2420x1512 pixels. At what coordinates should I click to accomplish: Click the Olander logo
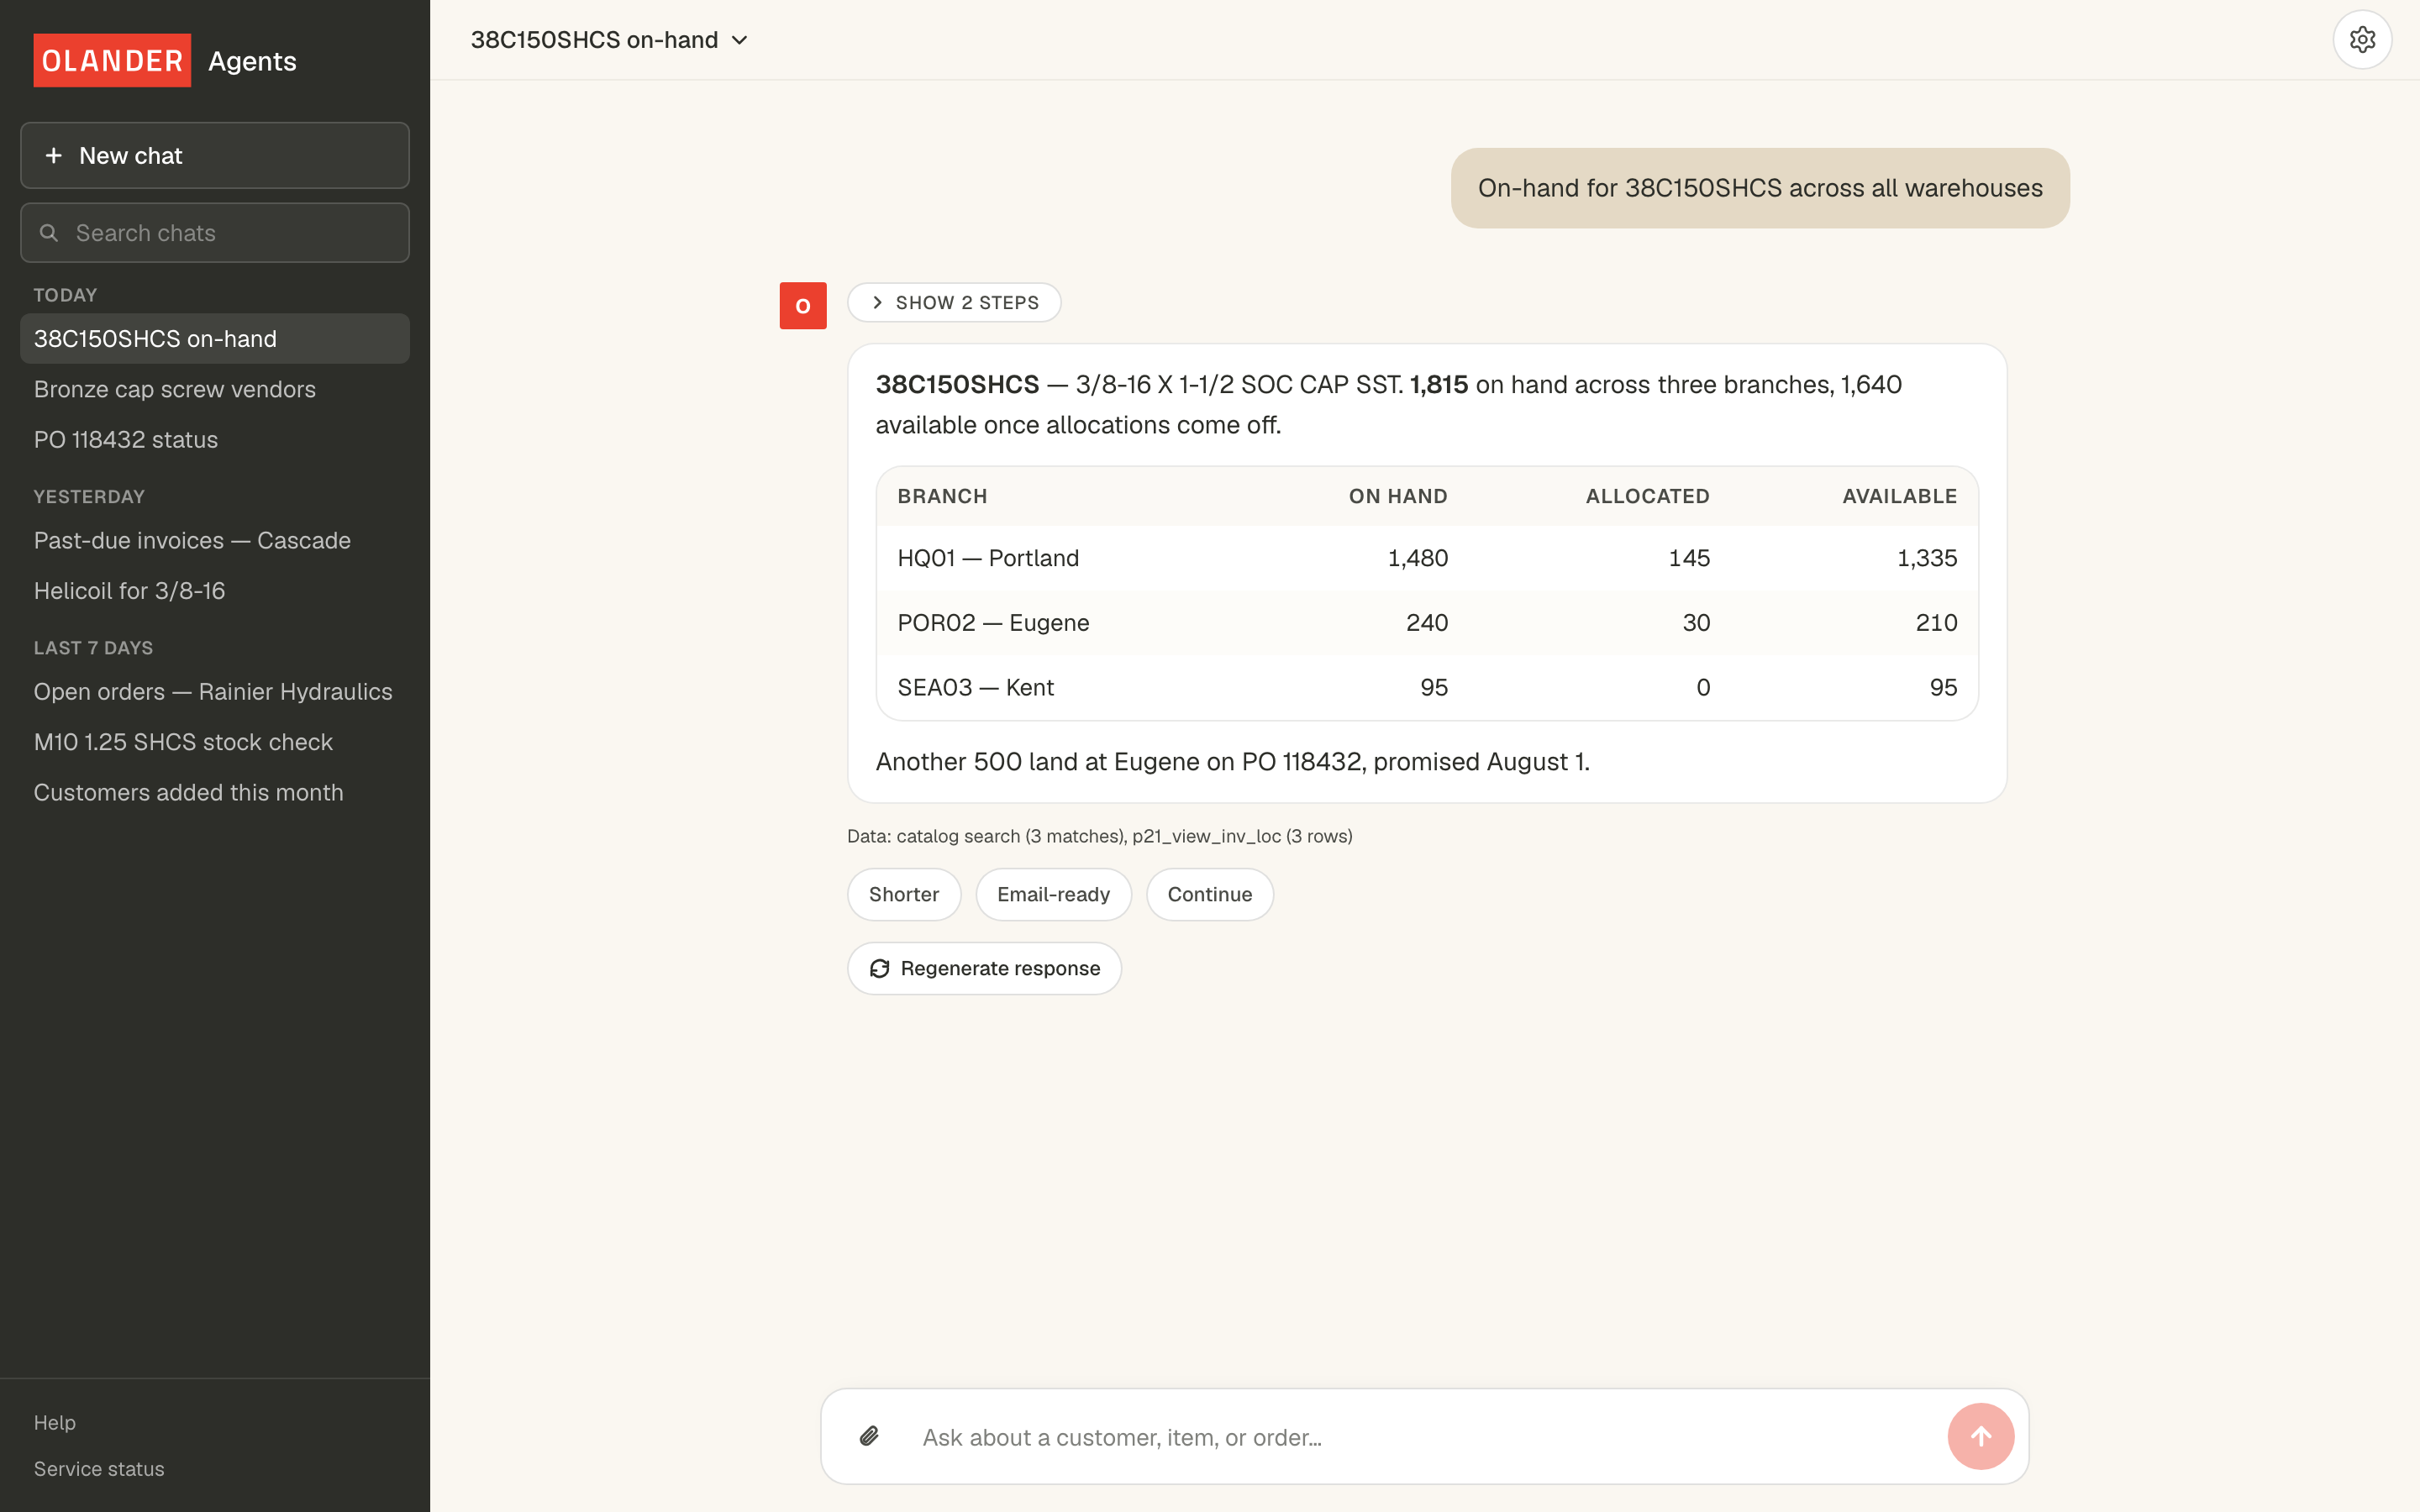[x=112, y=61]
